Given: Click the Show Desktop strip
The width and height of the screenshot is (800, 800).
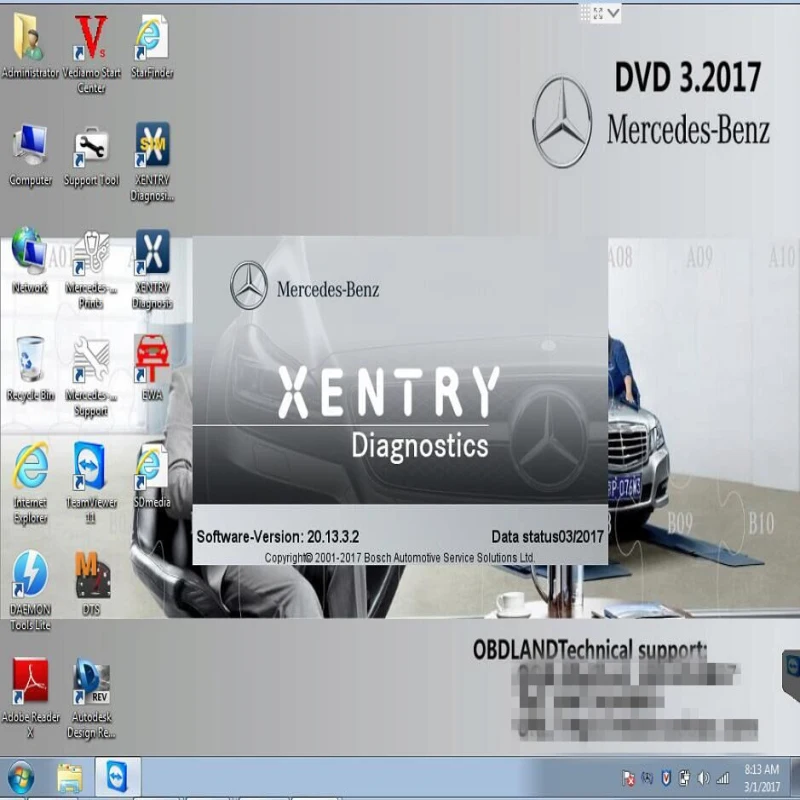Looking at the screenshot, I should pyautogui.click(x=795, y=778).
